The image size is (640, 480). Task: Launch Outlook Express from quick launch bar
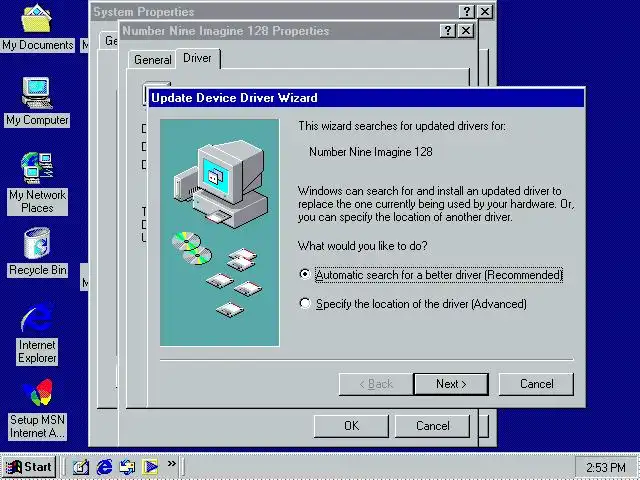(127, 467)
